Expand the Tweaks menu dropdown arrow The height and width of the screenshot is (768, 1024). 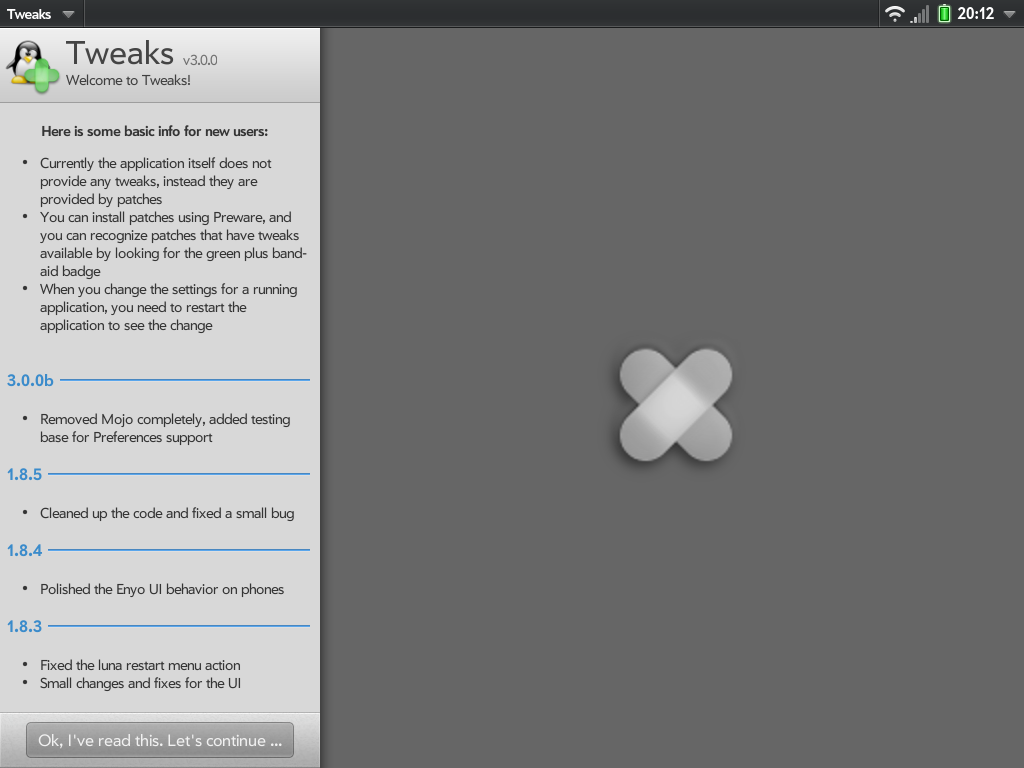click(x=69, y=14)
